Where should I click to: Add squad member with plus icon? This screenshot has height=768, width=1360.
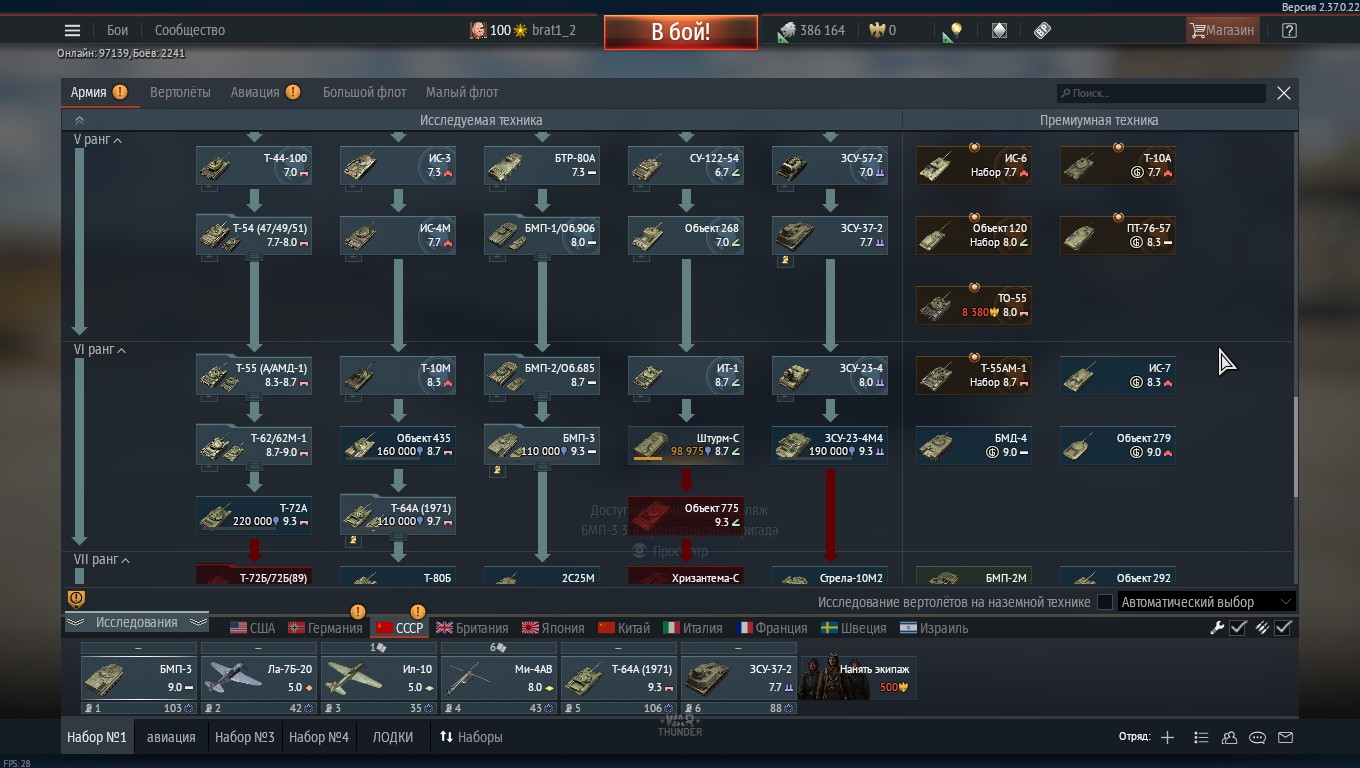(x=1167, y=737)
